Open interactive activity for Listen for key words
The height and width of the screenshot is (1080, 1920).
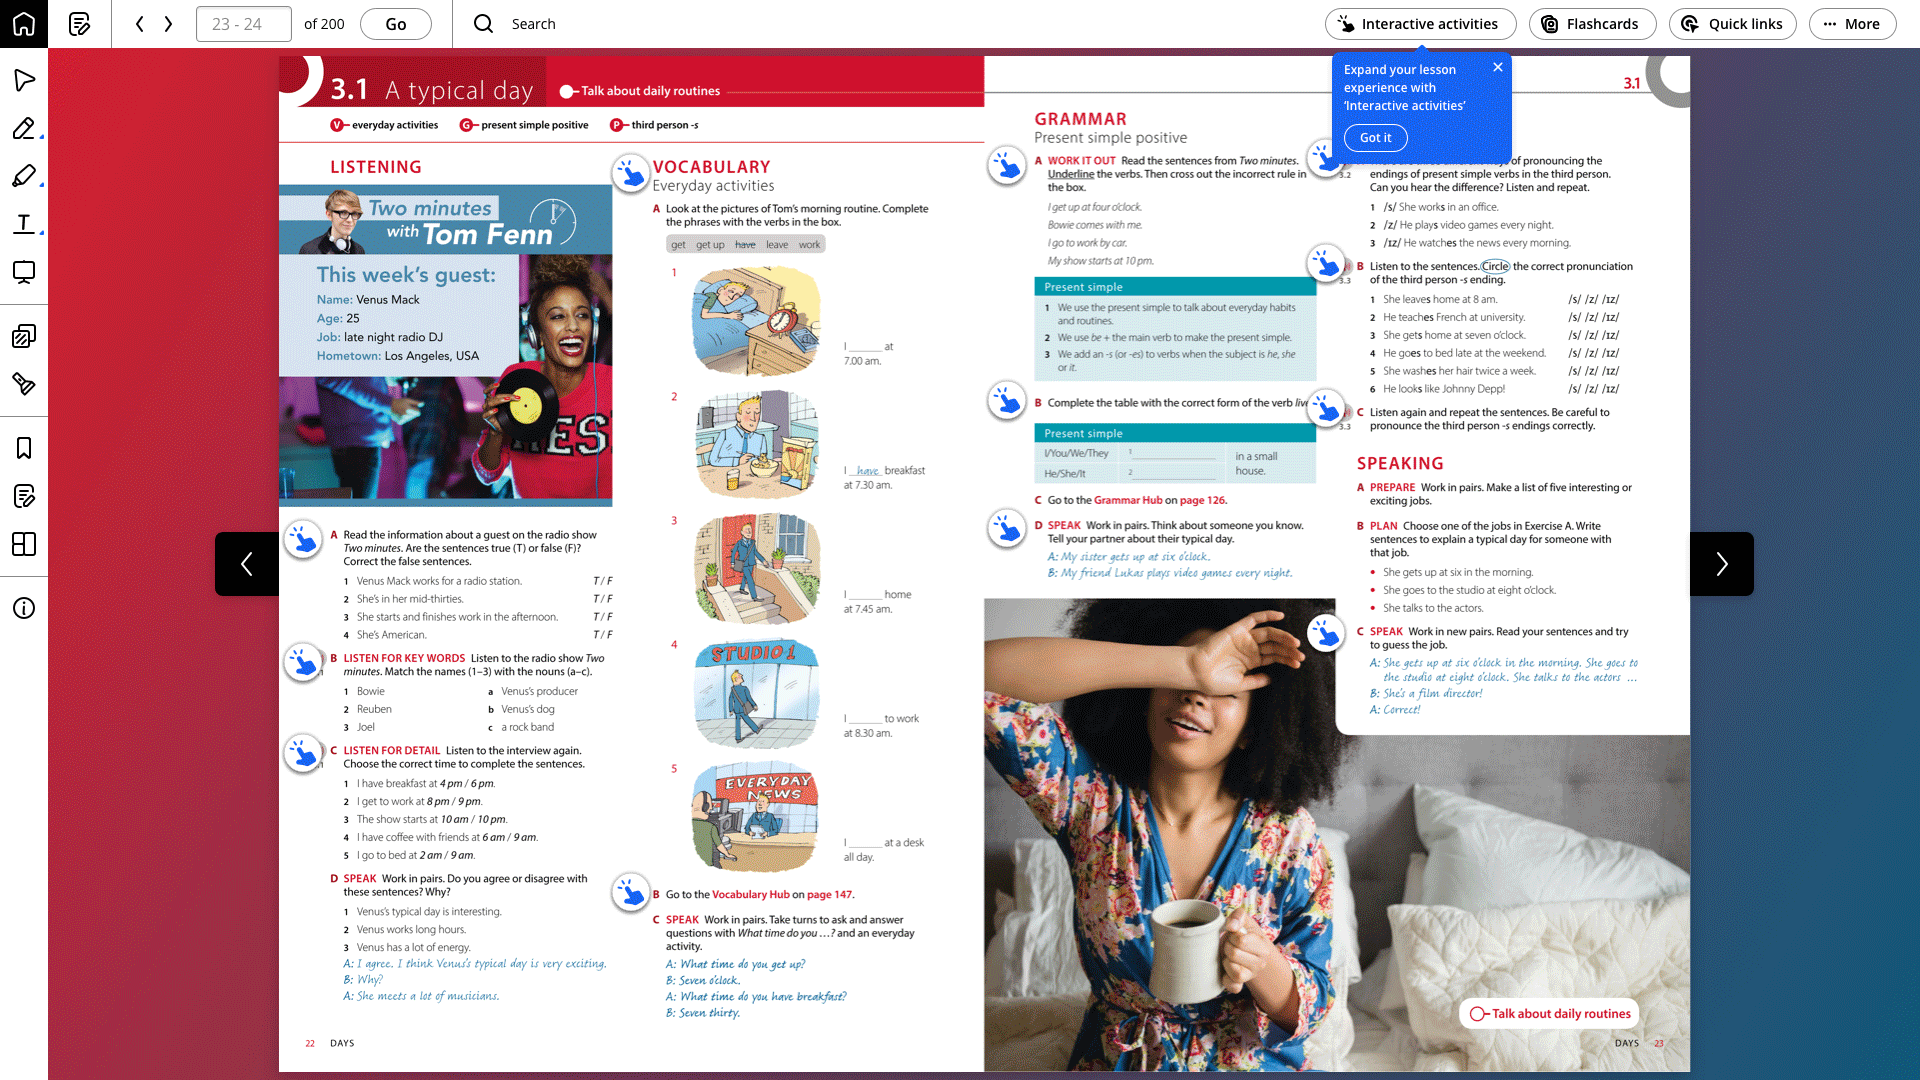303,662
